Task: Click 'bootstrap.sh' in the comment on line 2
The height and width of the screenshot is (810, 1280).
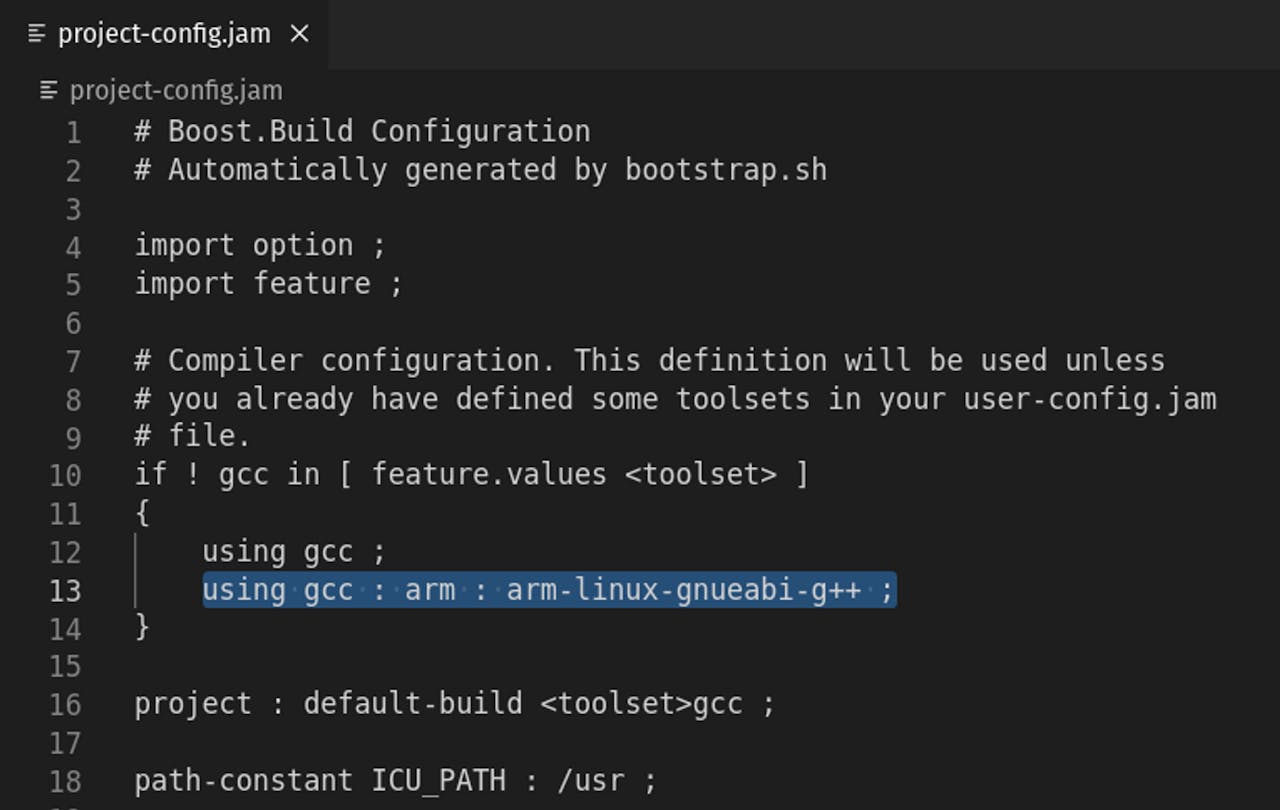Action: coord(726,170)
